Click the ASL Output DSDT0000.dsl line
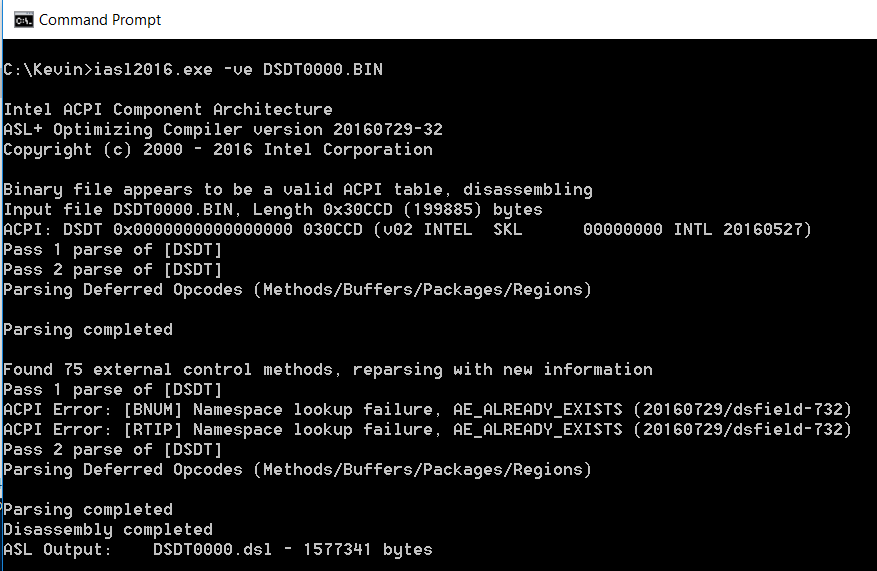 [218, 550]
